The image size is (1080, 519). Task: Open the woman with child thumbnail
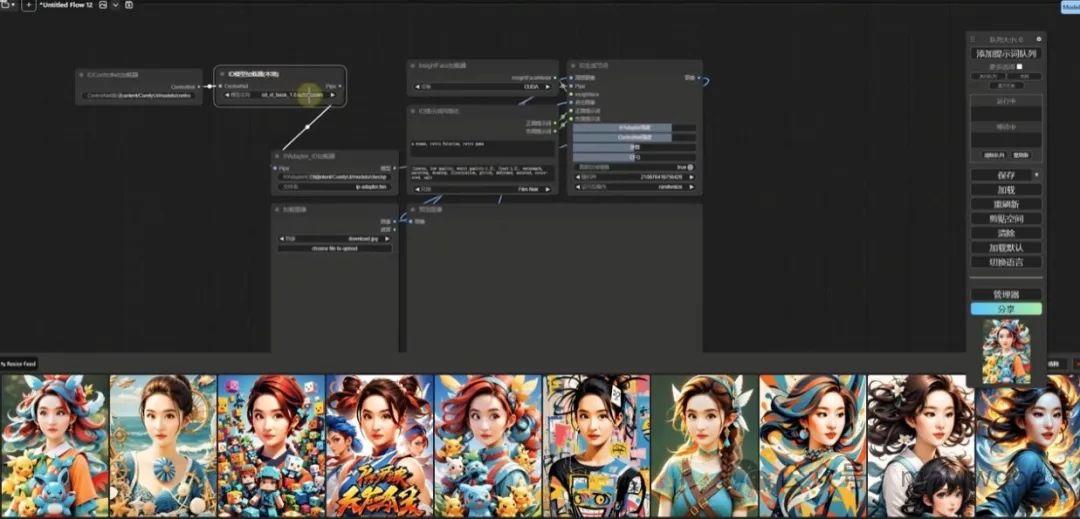point(921,445)
